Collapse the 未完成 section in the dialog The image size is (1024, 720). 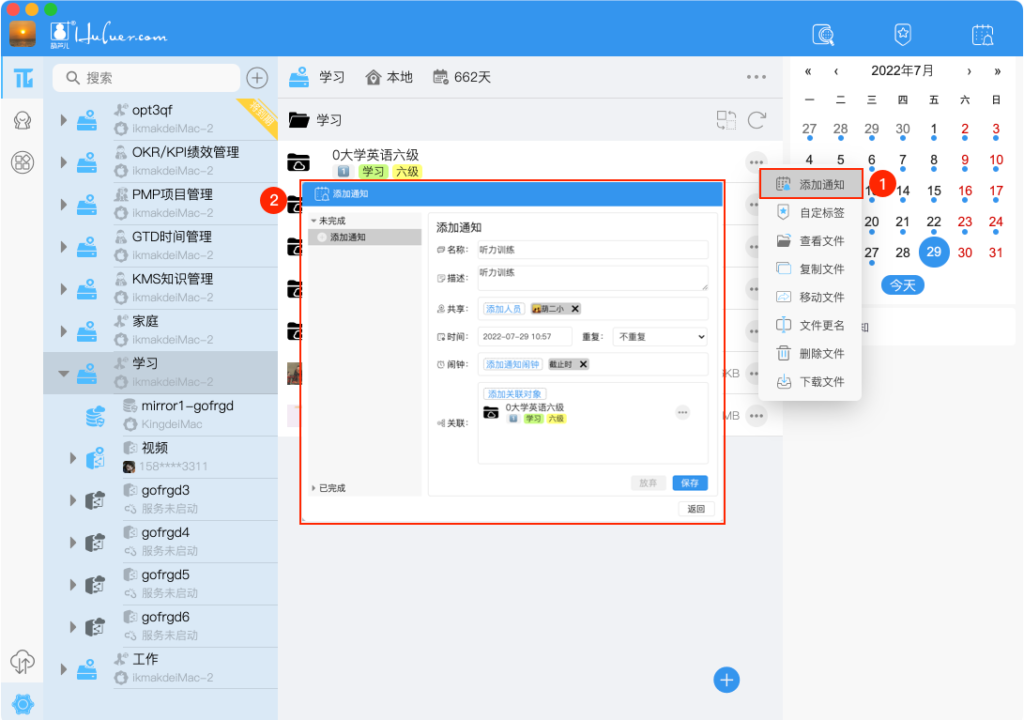point(313,221)
